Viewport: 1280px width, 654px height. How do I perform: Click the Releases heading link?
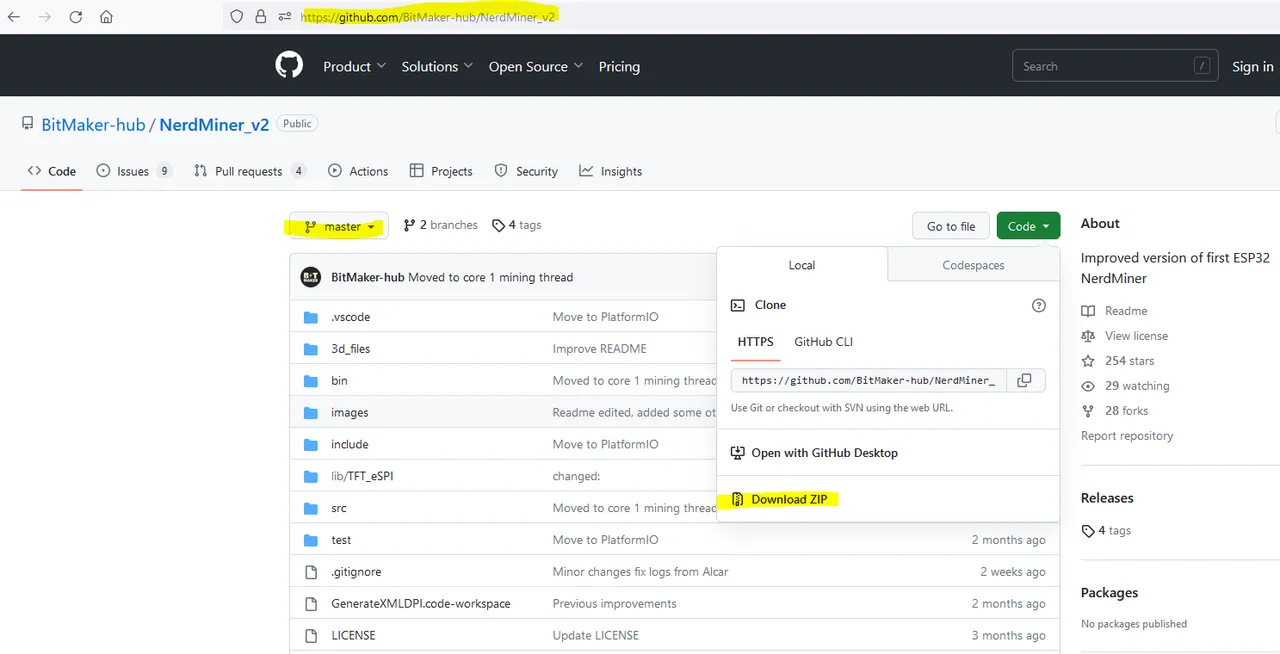point(1107,498)
